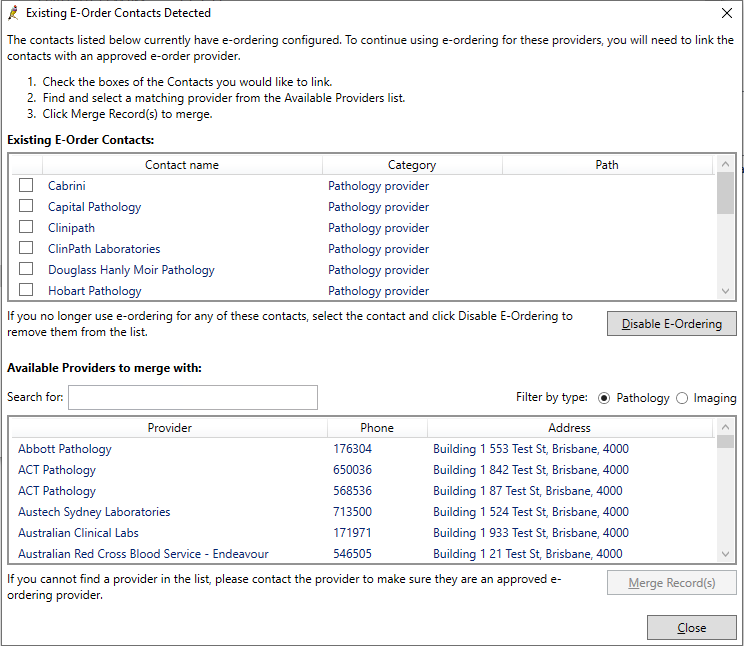Click phone number 546505
Image resolution: width=744 pixels, height=646 pixels.
click(x=352, y=553)
